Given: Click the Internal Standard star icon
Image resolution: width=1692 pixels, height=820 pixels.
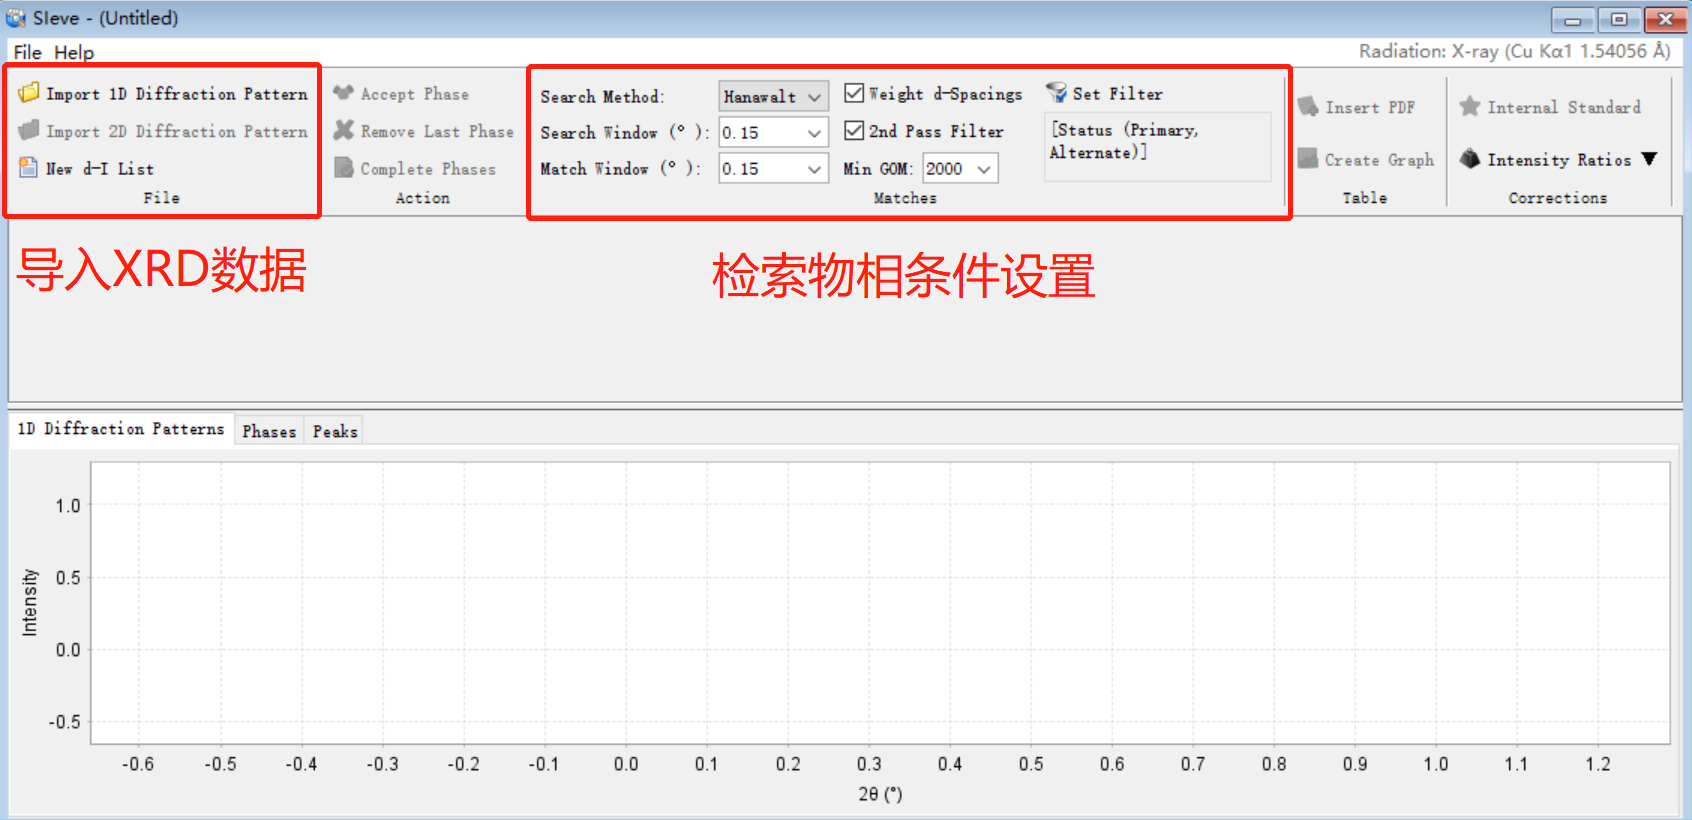Looking at the screenshot, I should pyautogui.click(x=1469, y=106).
